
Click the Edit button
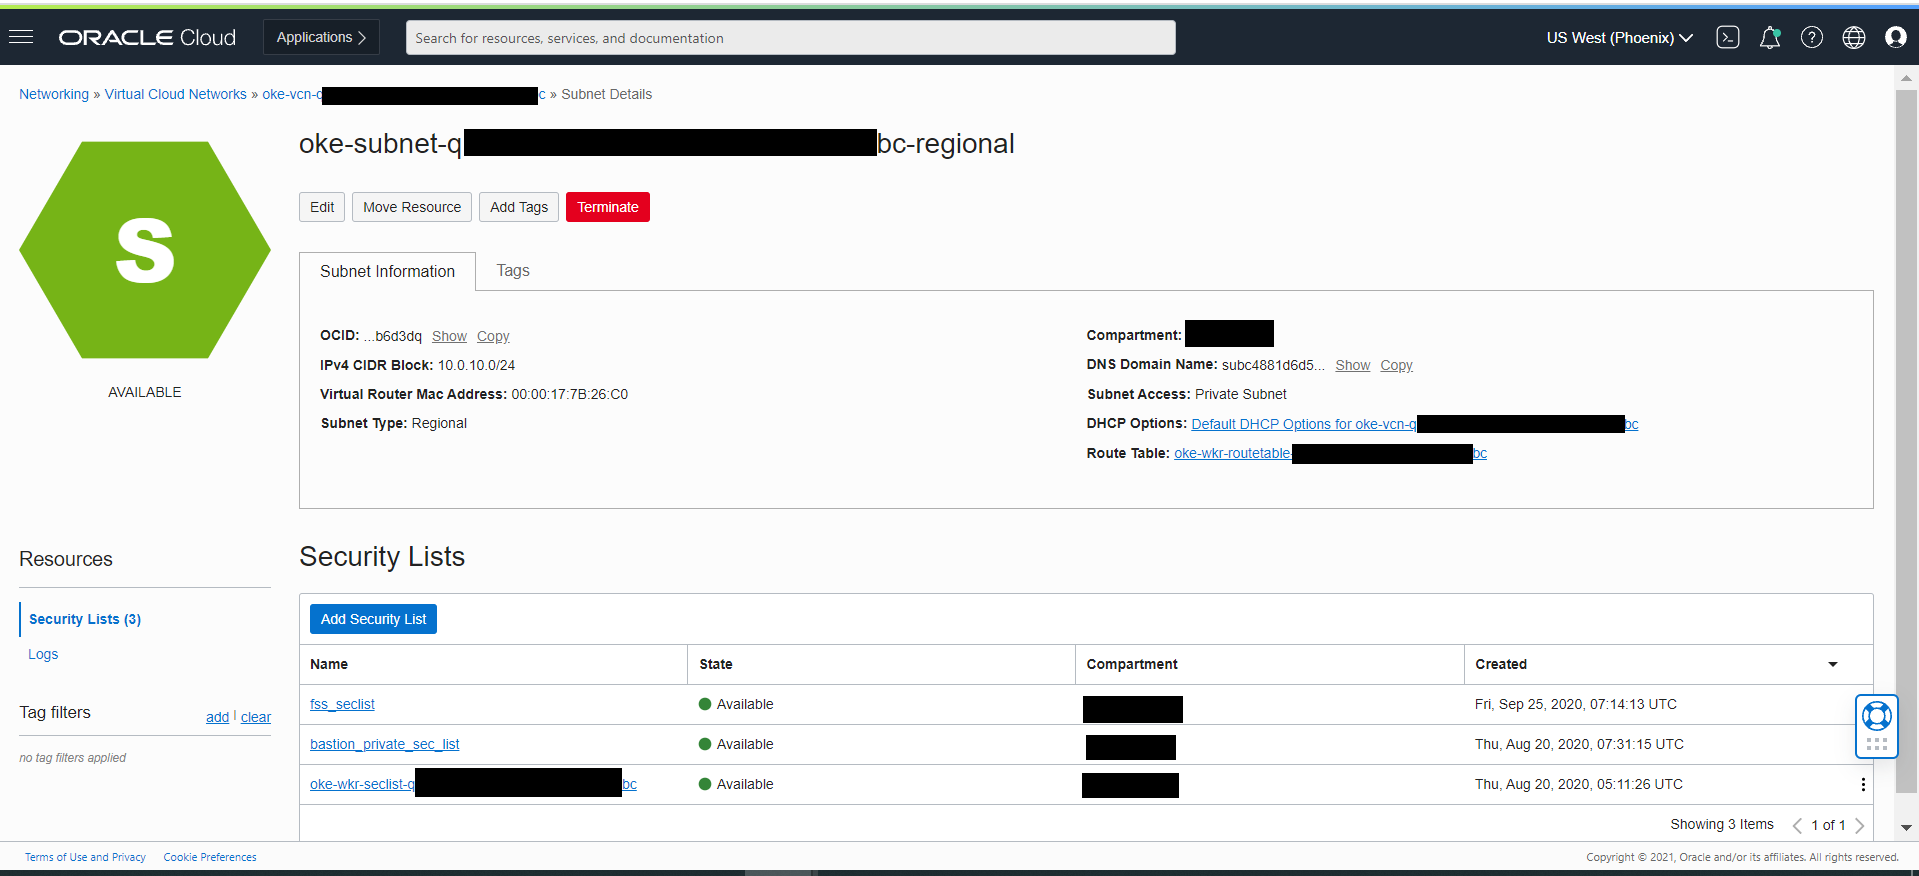click(x=322, y=207)
